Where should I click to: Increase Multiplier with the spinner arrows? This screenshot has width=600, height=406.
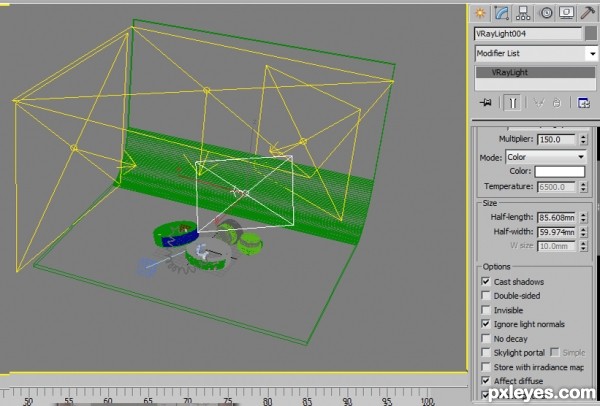click(x=584, y=137)
